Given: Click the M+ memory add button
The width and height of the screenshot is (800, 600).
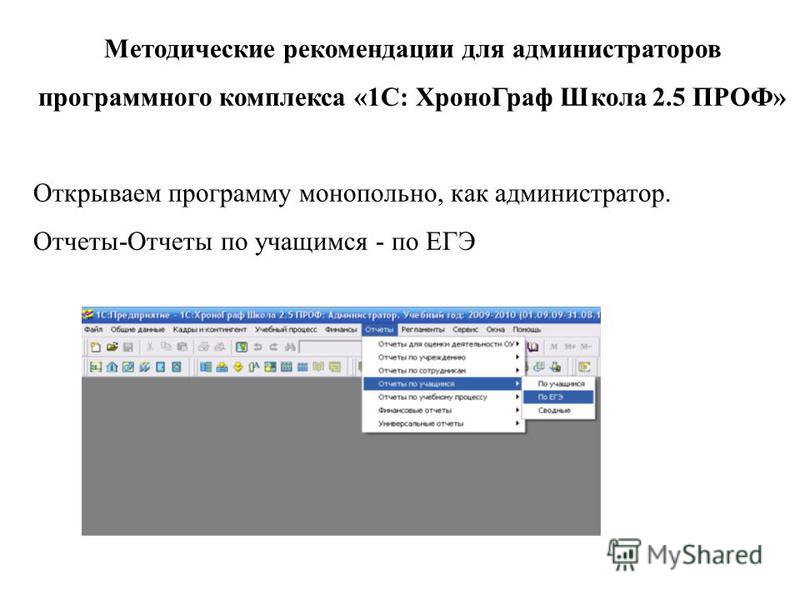Looking at the screenshot, I should [570, 347].
